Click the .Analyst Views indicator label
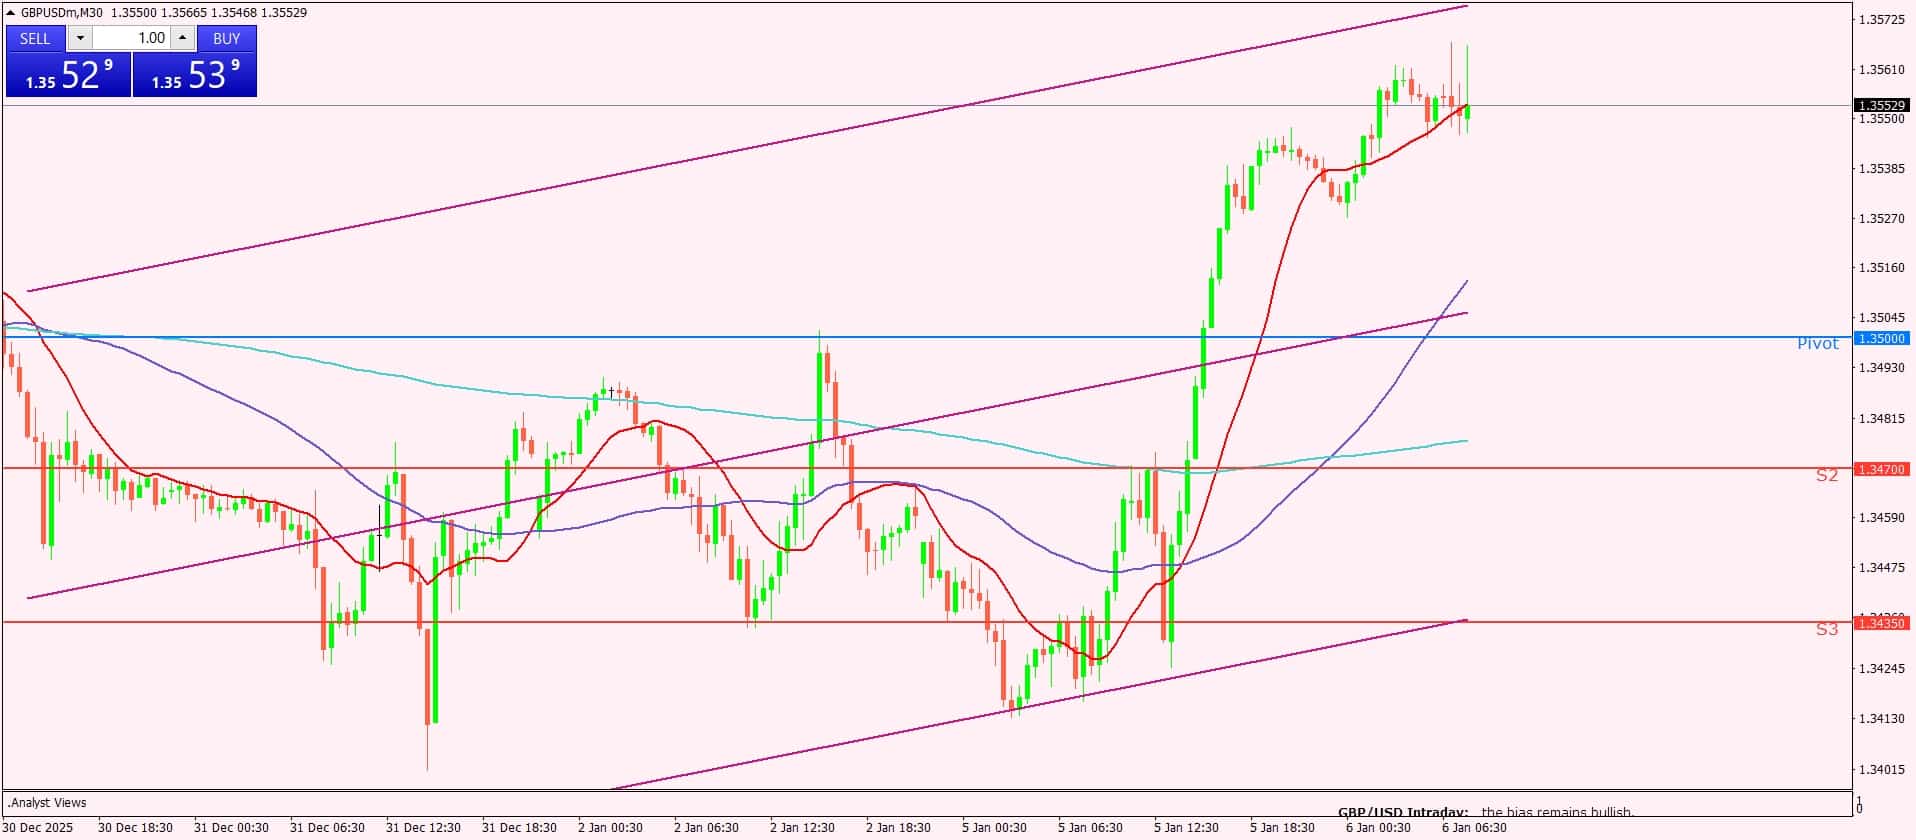The height and width of the screenshot is (840, 1916). pos(47,802)
